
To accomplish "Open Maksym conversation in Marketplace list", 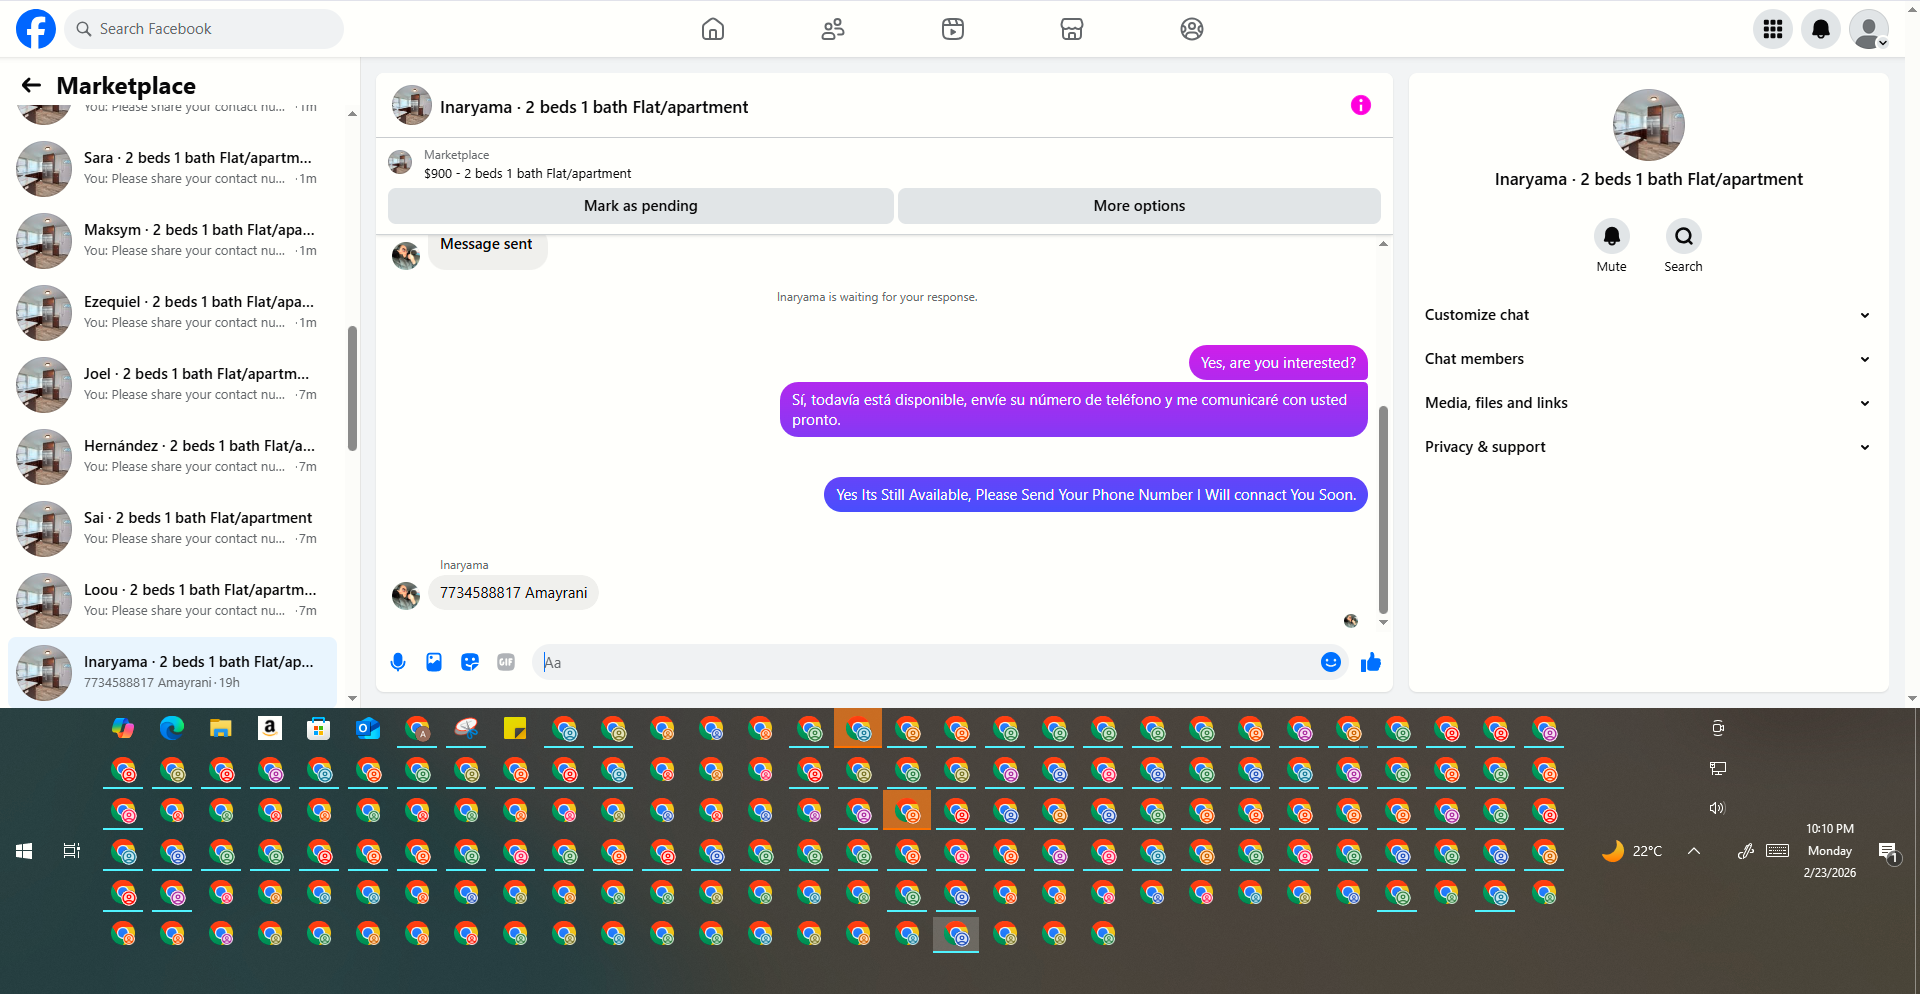I will (172, 240).
